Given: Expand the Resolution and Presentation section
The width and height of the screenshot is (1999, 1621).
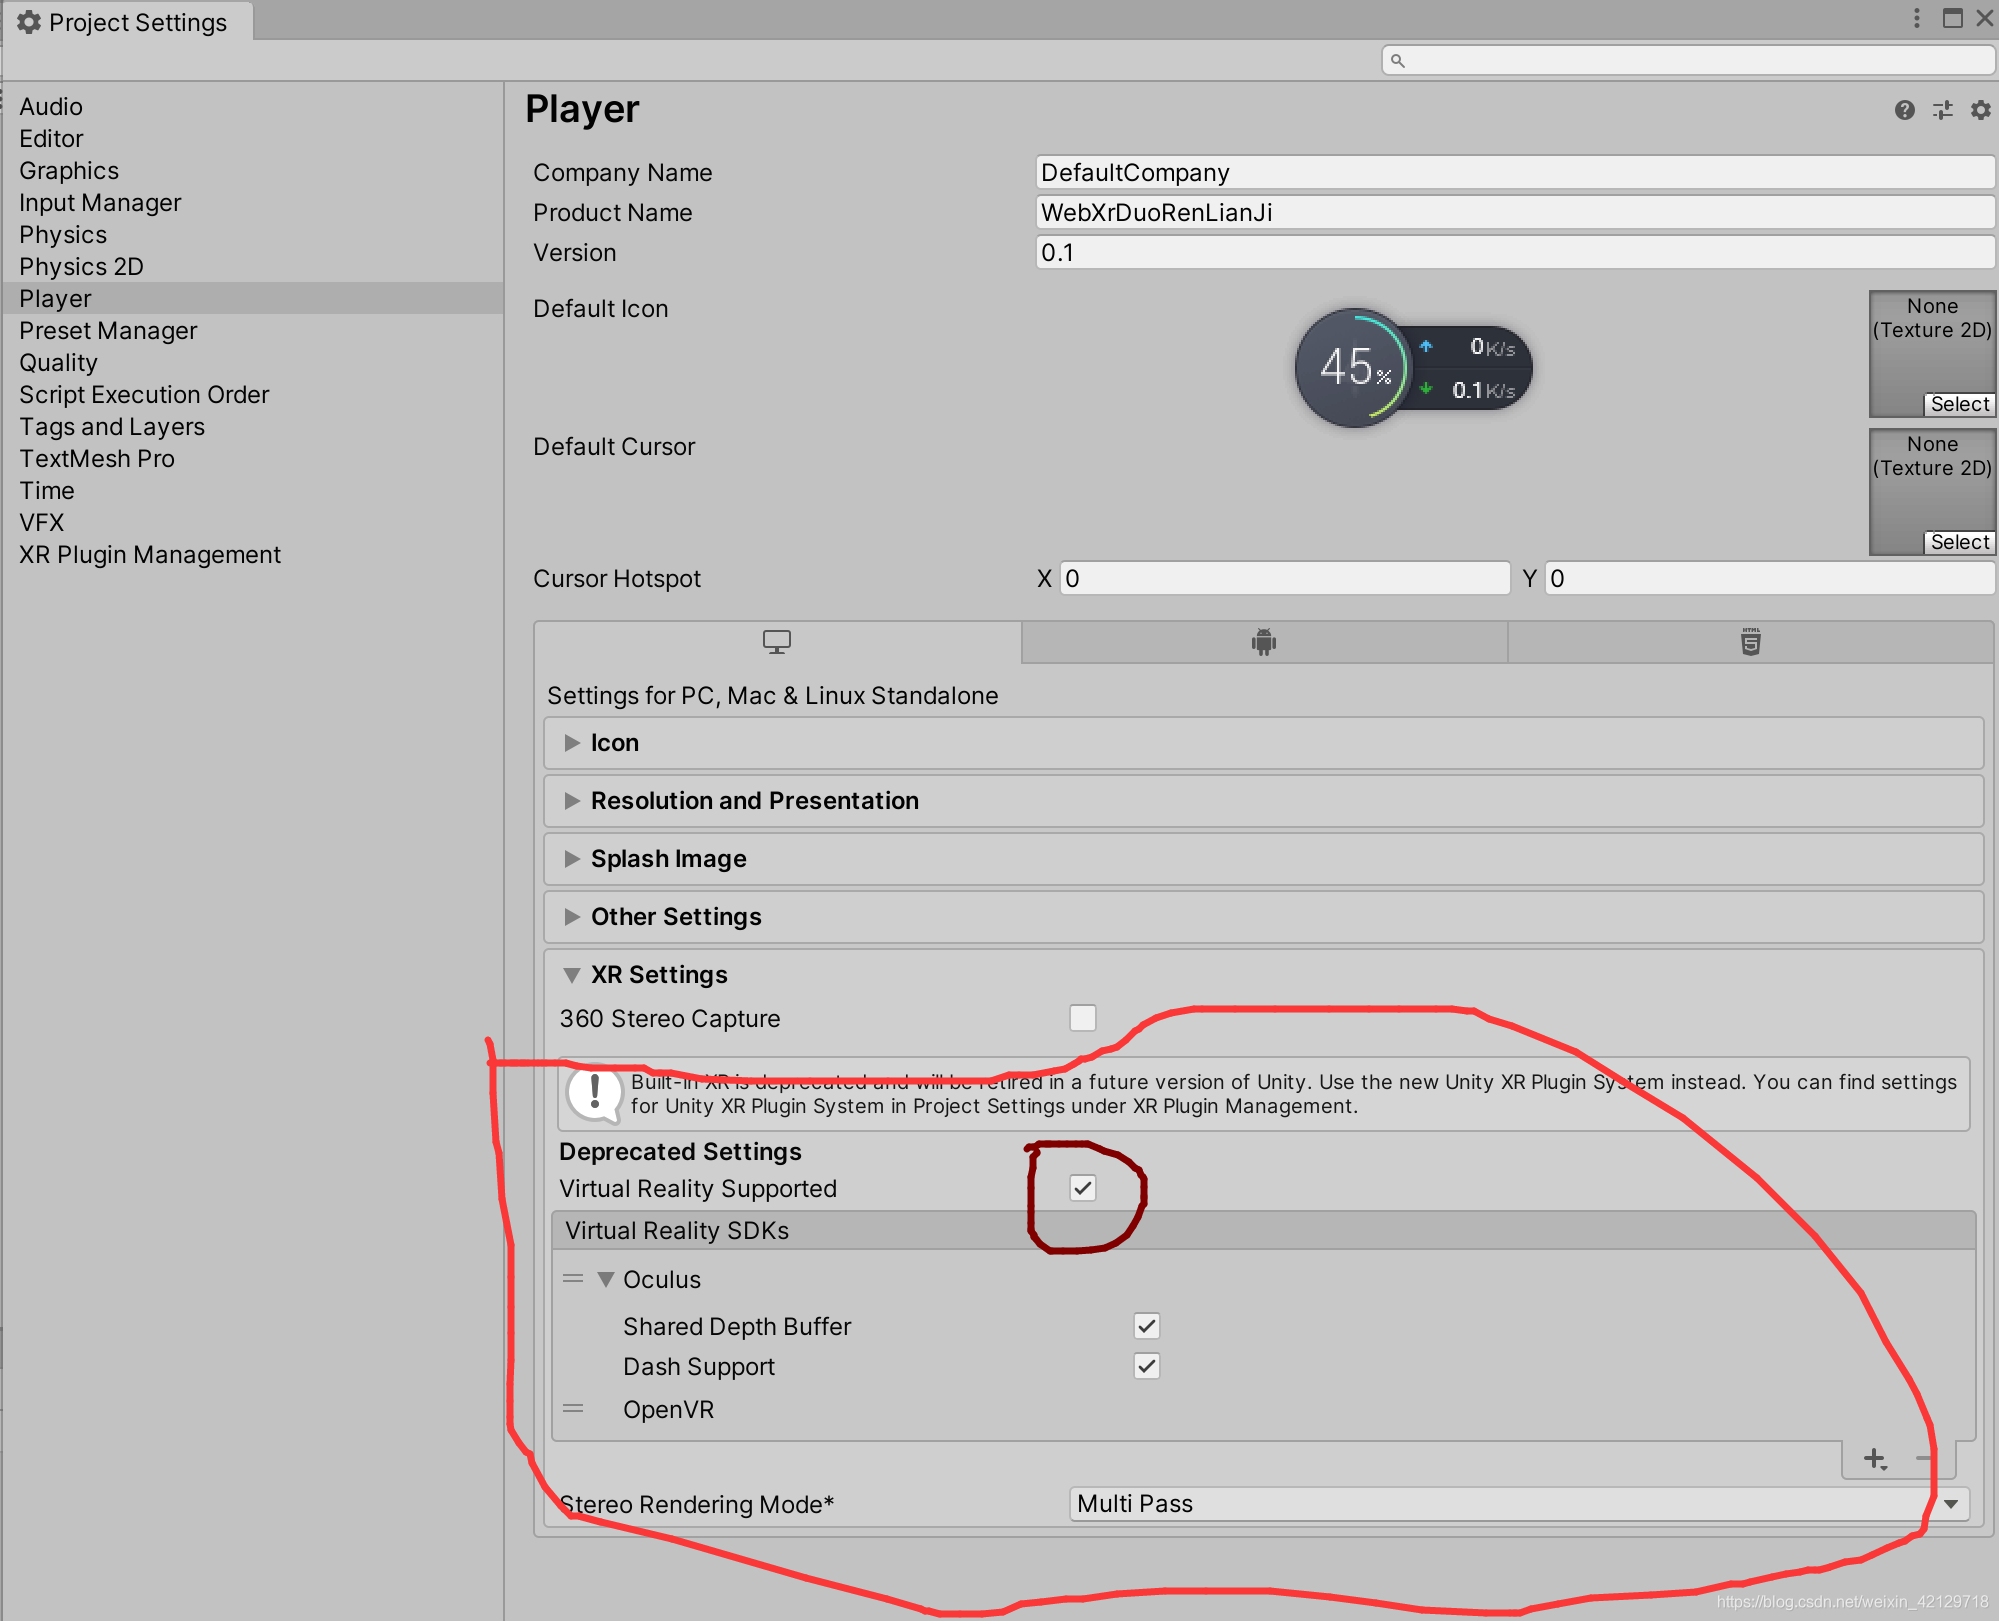Looking at the screenshot, I should (x=754, y=801).
